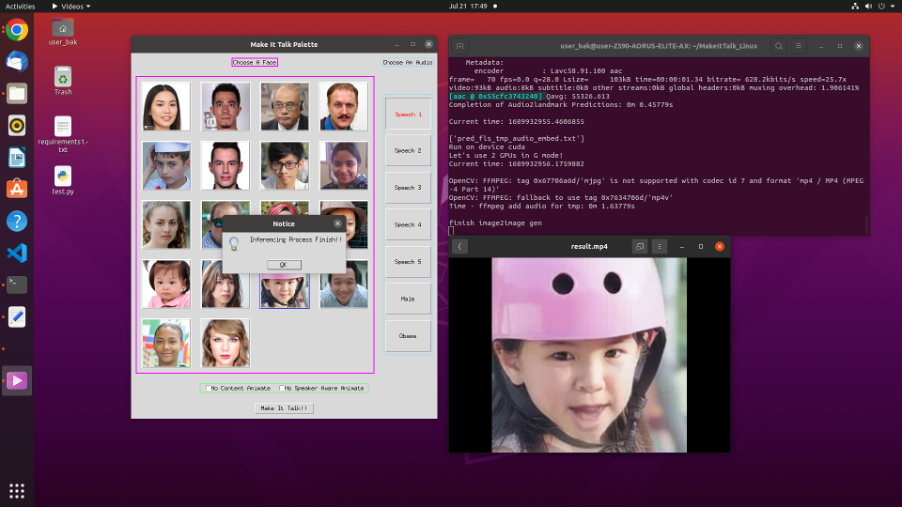Viewport: 902px width, 508px height.
Task: Select requirements1.txt file on desktop
Action: pyautogui.click(x=63, y=134)
